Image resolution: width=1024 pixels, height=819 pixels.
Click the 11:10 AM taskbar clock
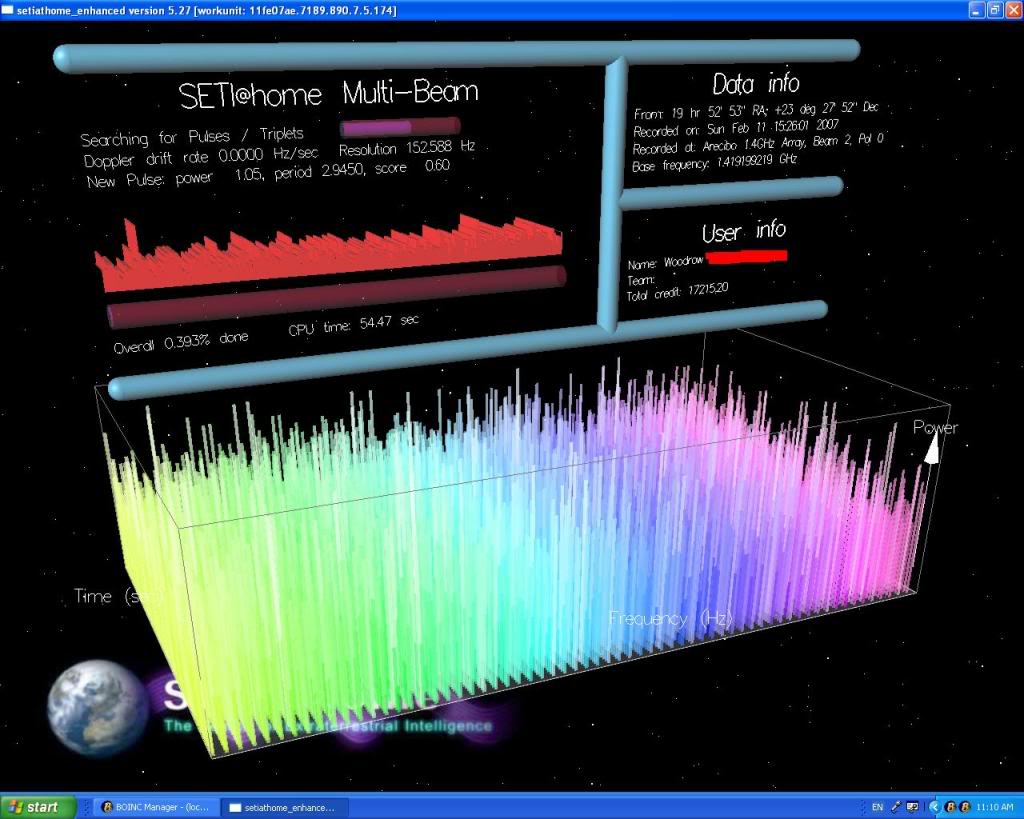995,807
